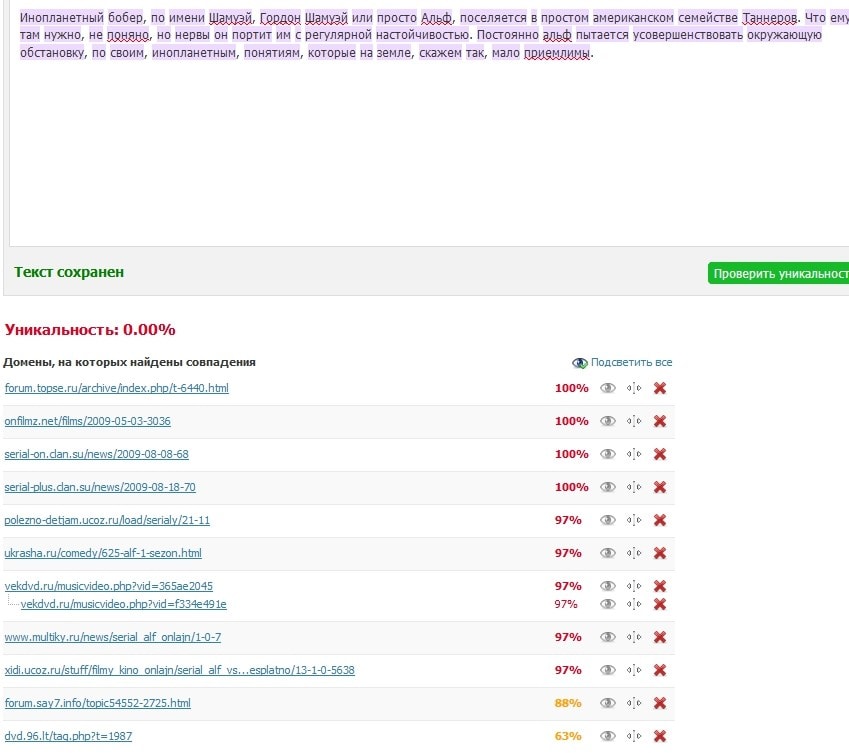
Task: Click the compare arrows icon for forum.say7.info
Action: point(634,703)
